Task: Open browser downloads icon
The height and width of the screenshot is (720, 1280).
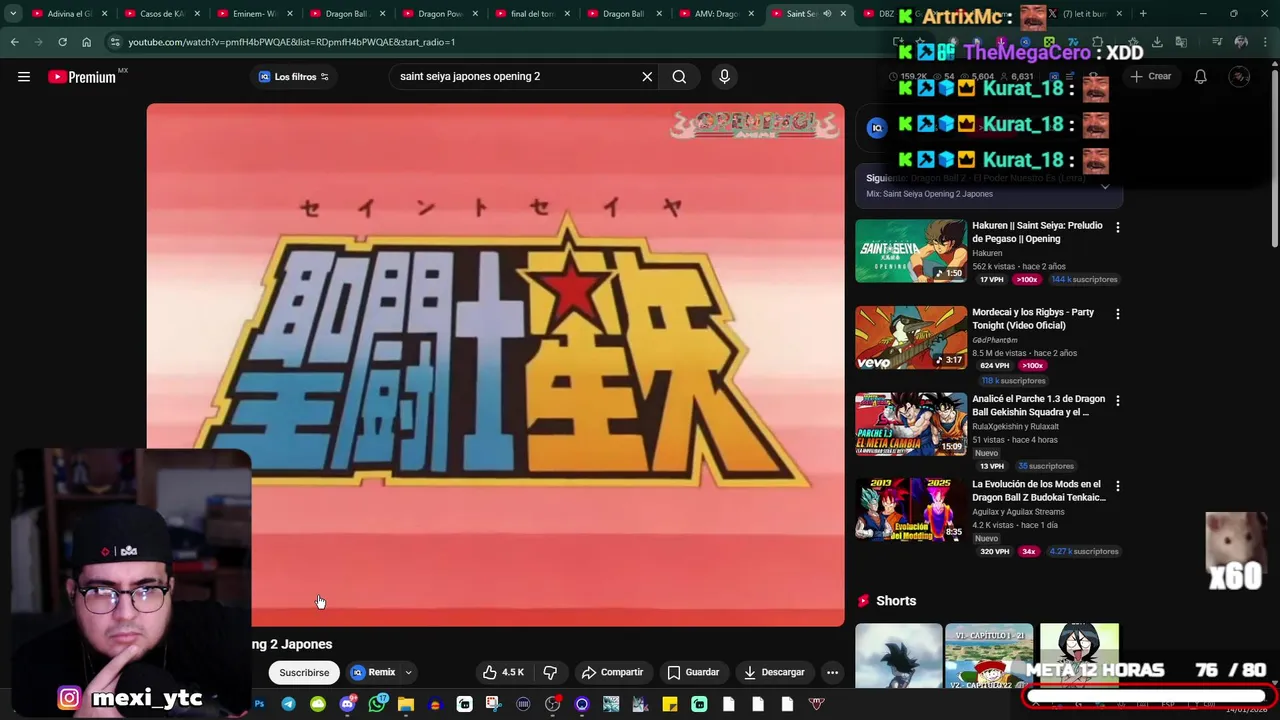Action: (1157, 42)
